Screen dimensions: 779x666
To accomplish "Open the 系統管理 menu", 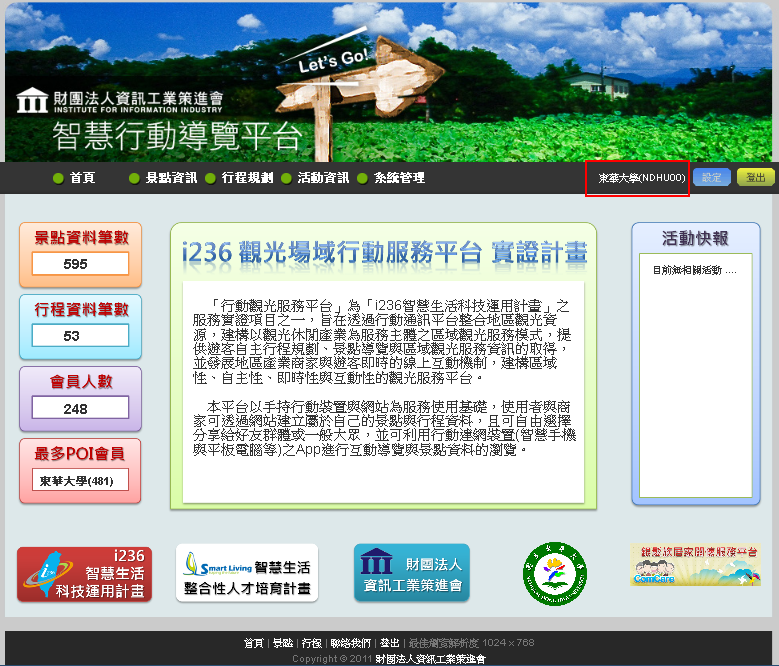I will [x=399, y=178].
